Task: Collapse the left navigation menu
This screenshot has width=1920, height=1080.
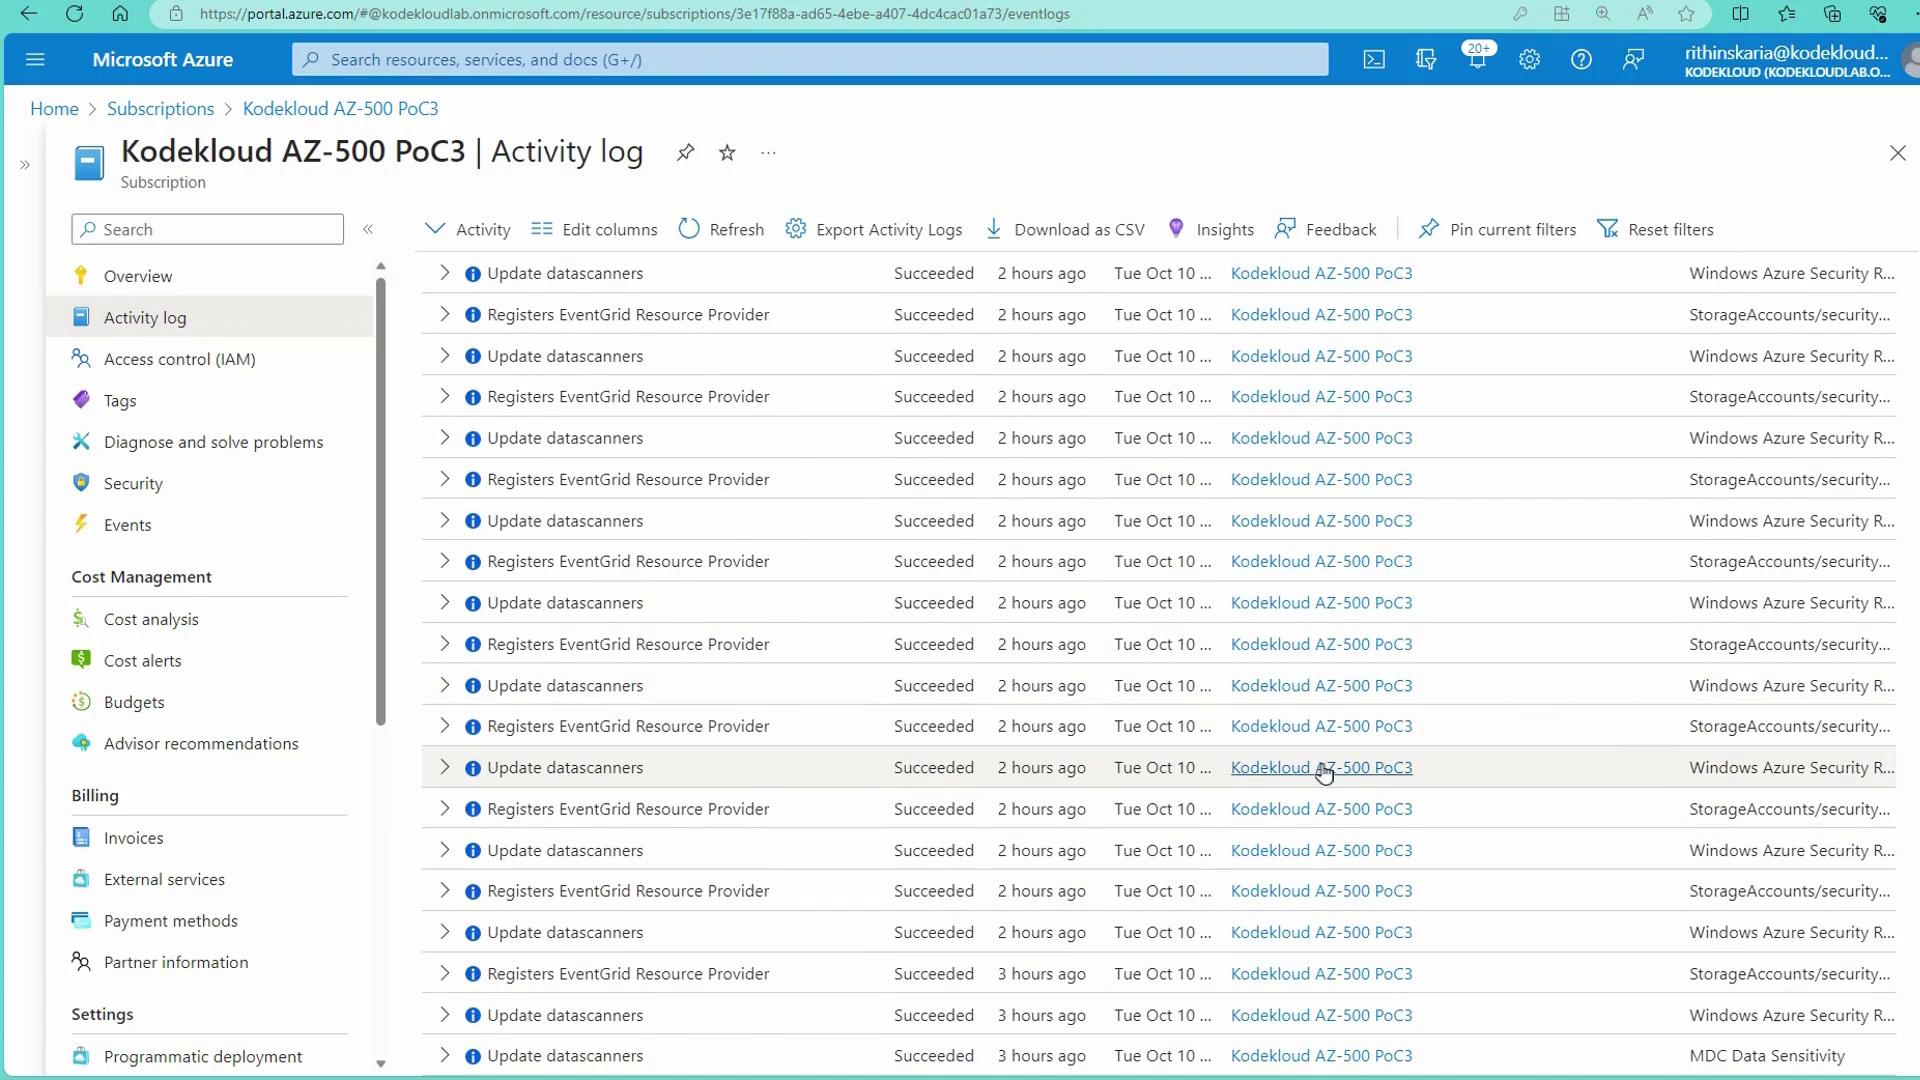Action: coord(368,229)
